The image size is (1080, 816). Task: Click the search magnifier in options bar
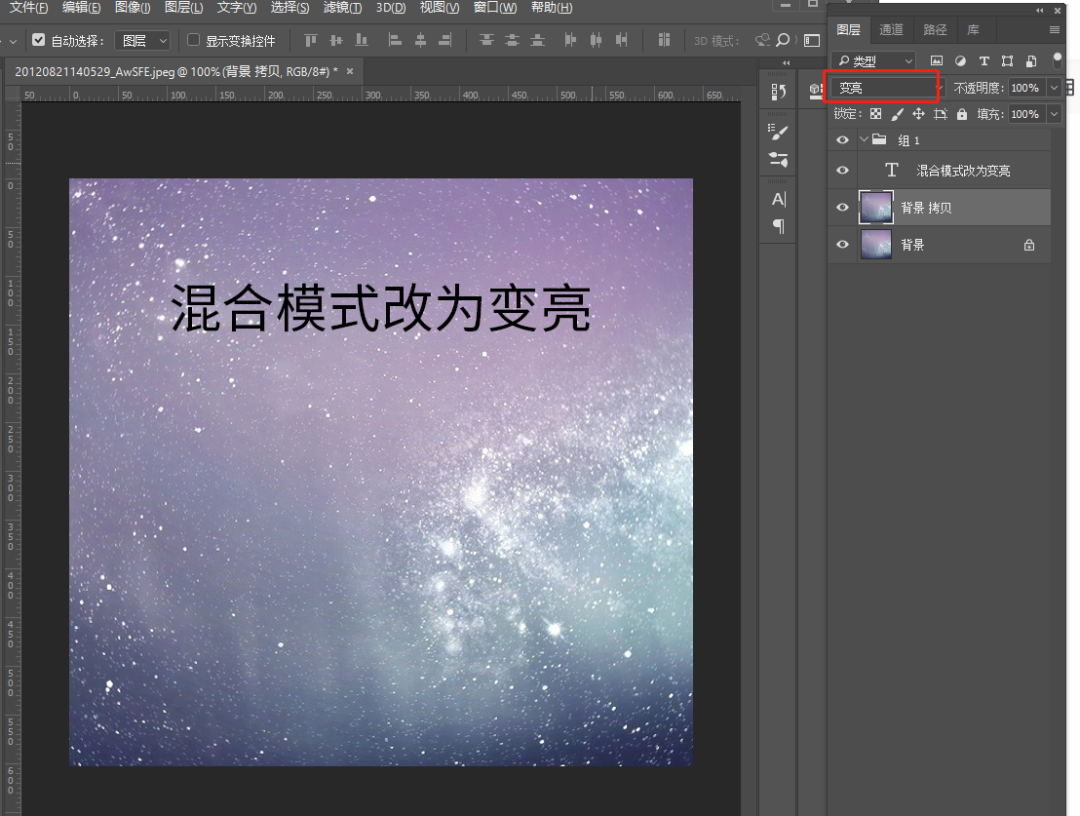coord(783,40)
